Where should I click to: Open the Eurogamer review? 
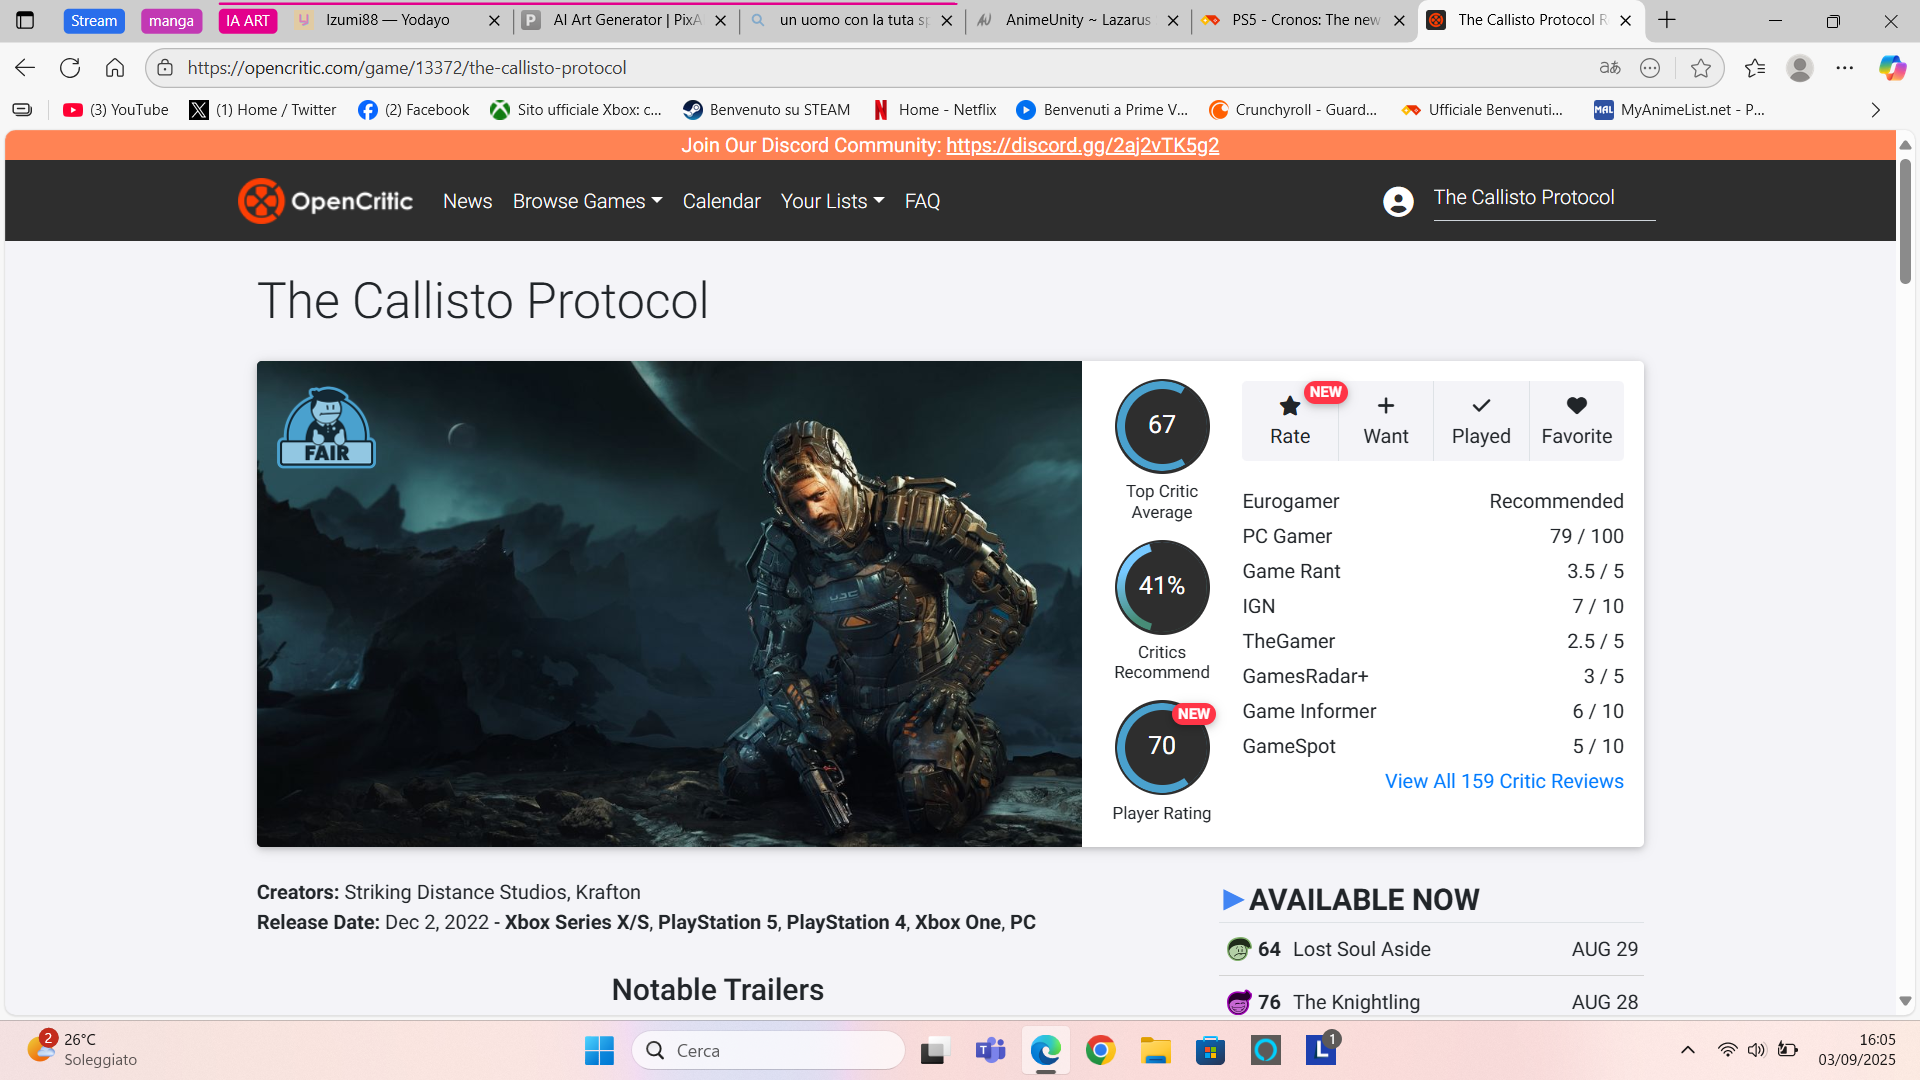(x=1433, y=501)
